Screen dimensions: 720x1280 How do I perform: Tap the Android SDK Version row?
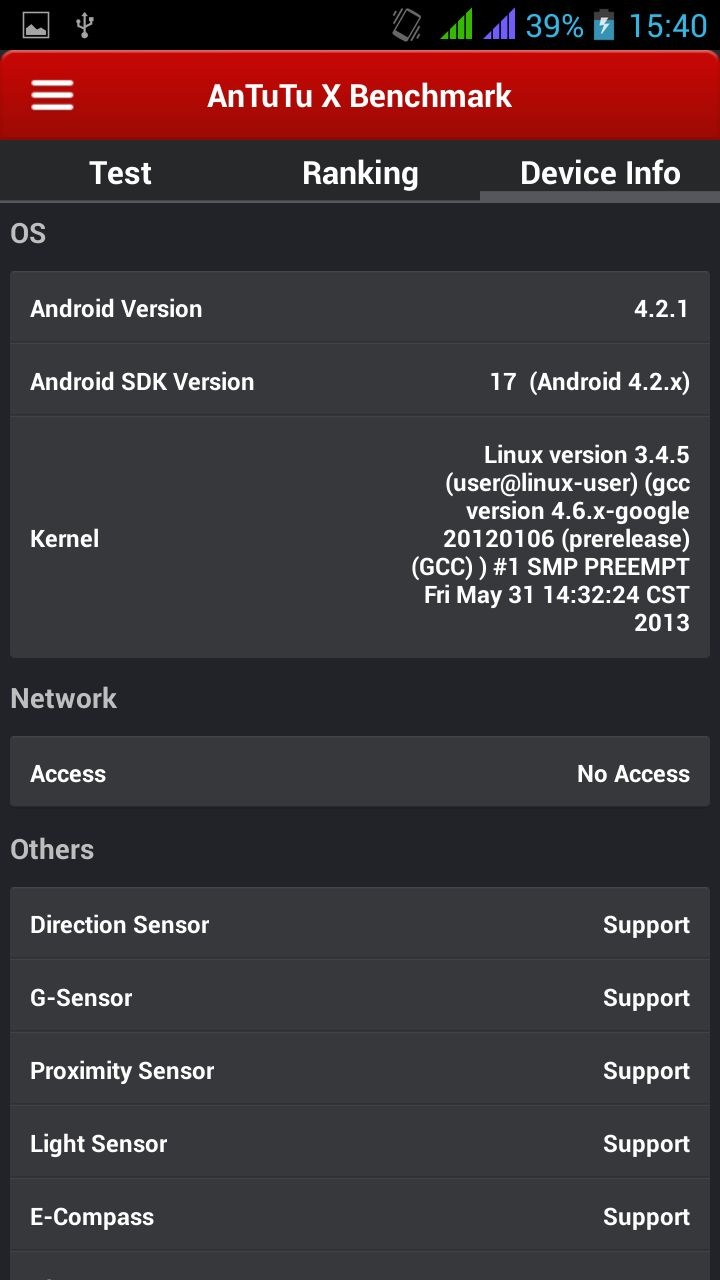coord(360,381)
